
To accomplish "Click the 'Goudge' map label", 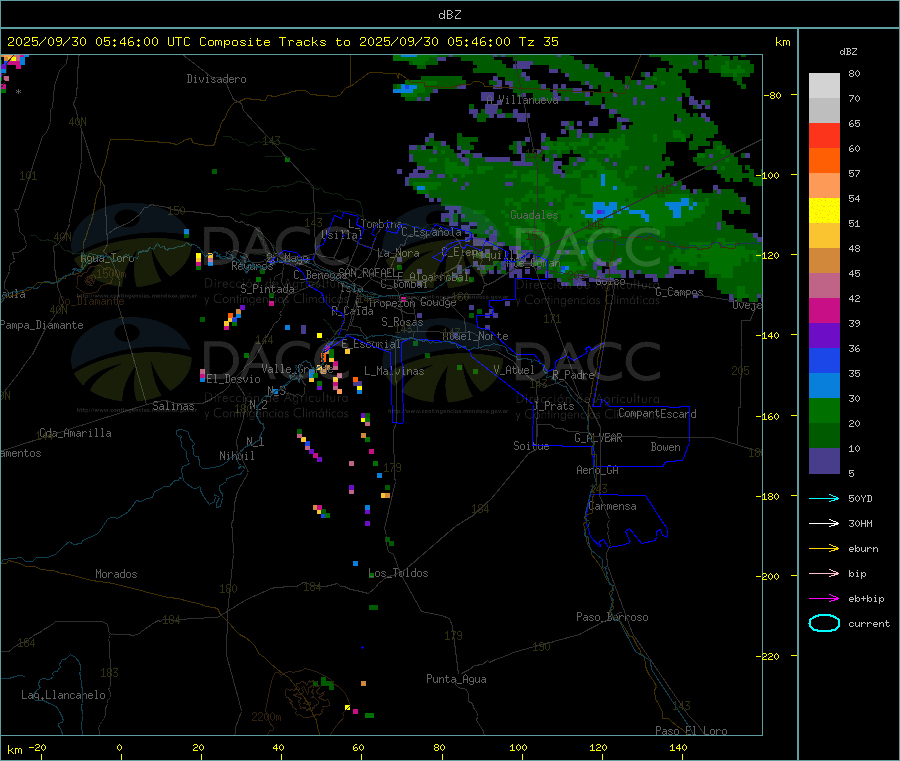I will coord(438,302).
